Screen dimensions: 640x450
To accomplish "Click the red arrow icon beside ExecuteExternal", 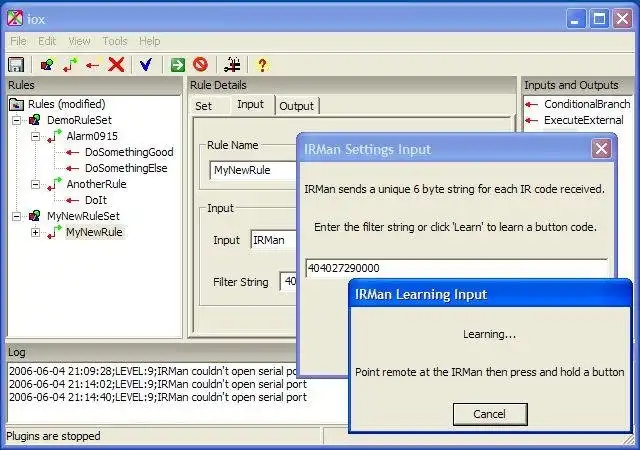I will (531, 120).
